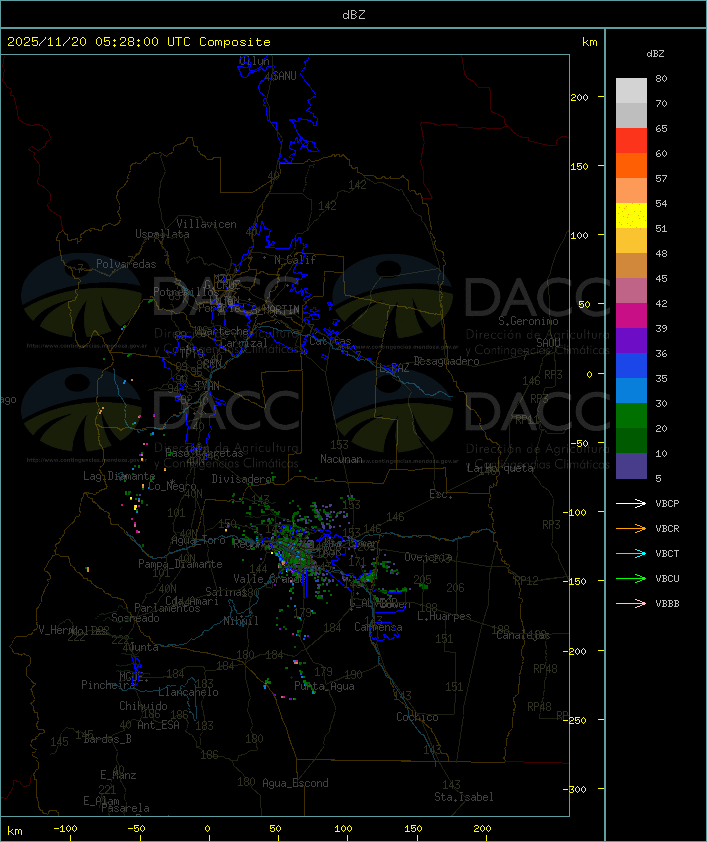Click the Sosneado map label
The height and width of the screenshot is (842, 707).
(x=135, y=618)
